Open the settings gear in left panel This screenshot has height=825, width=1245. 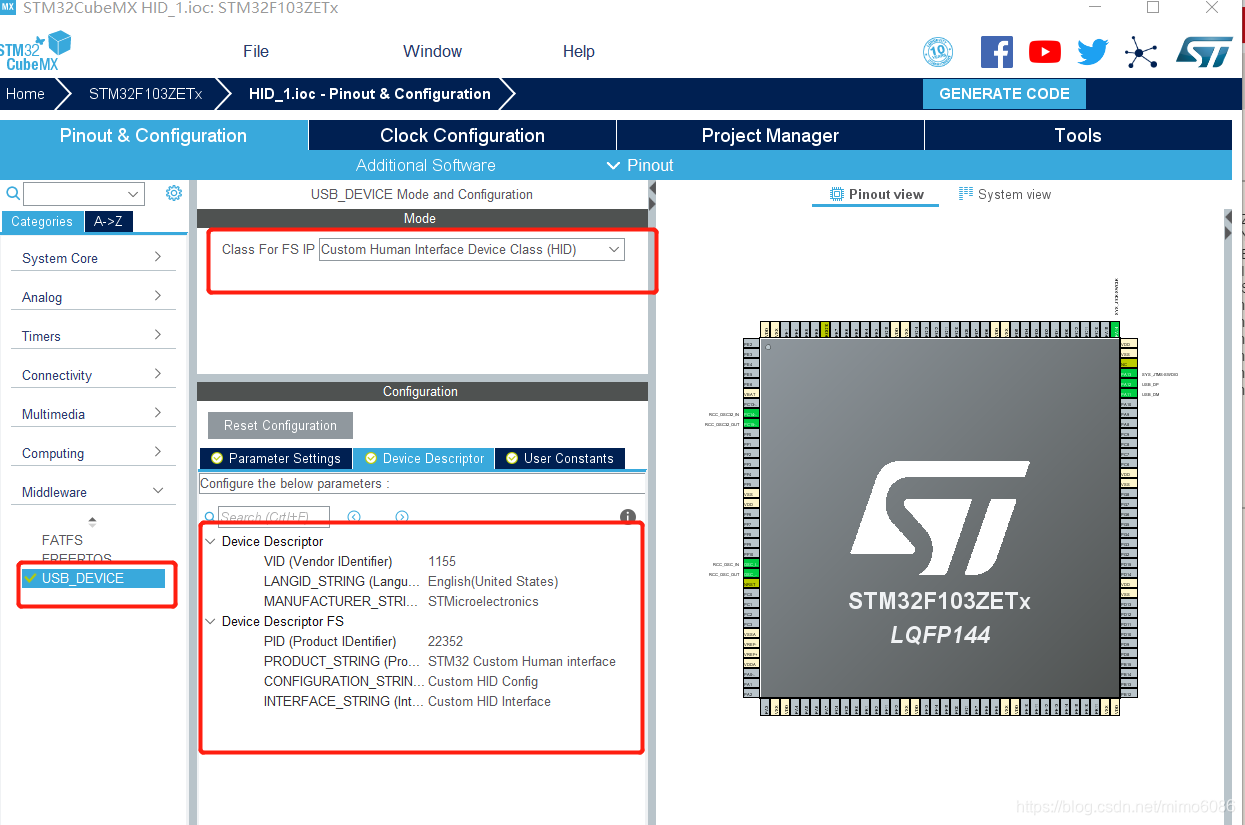174,193
